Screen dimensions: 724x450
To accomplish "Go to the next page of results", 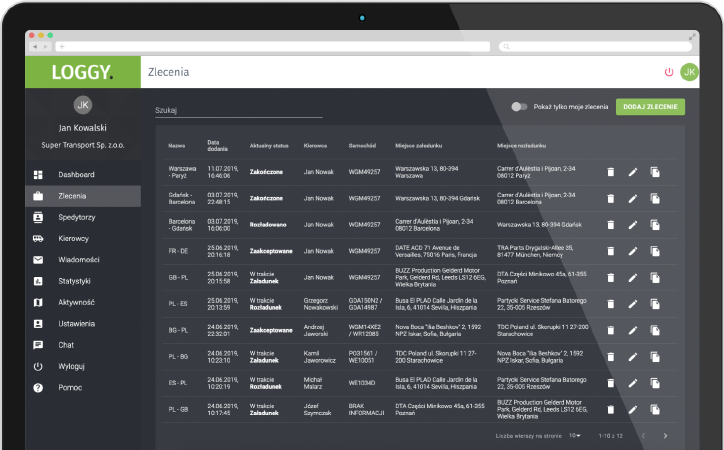I will pos(666,436).
